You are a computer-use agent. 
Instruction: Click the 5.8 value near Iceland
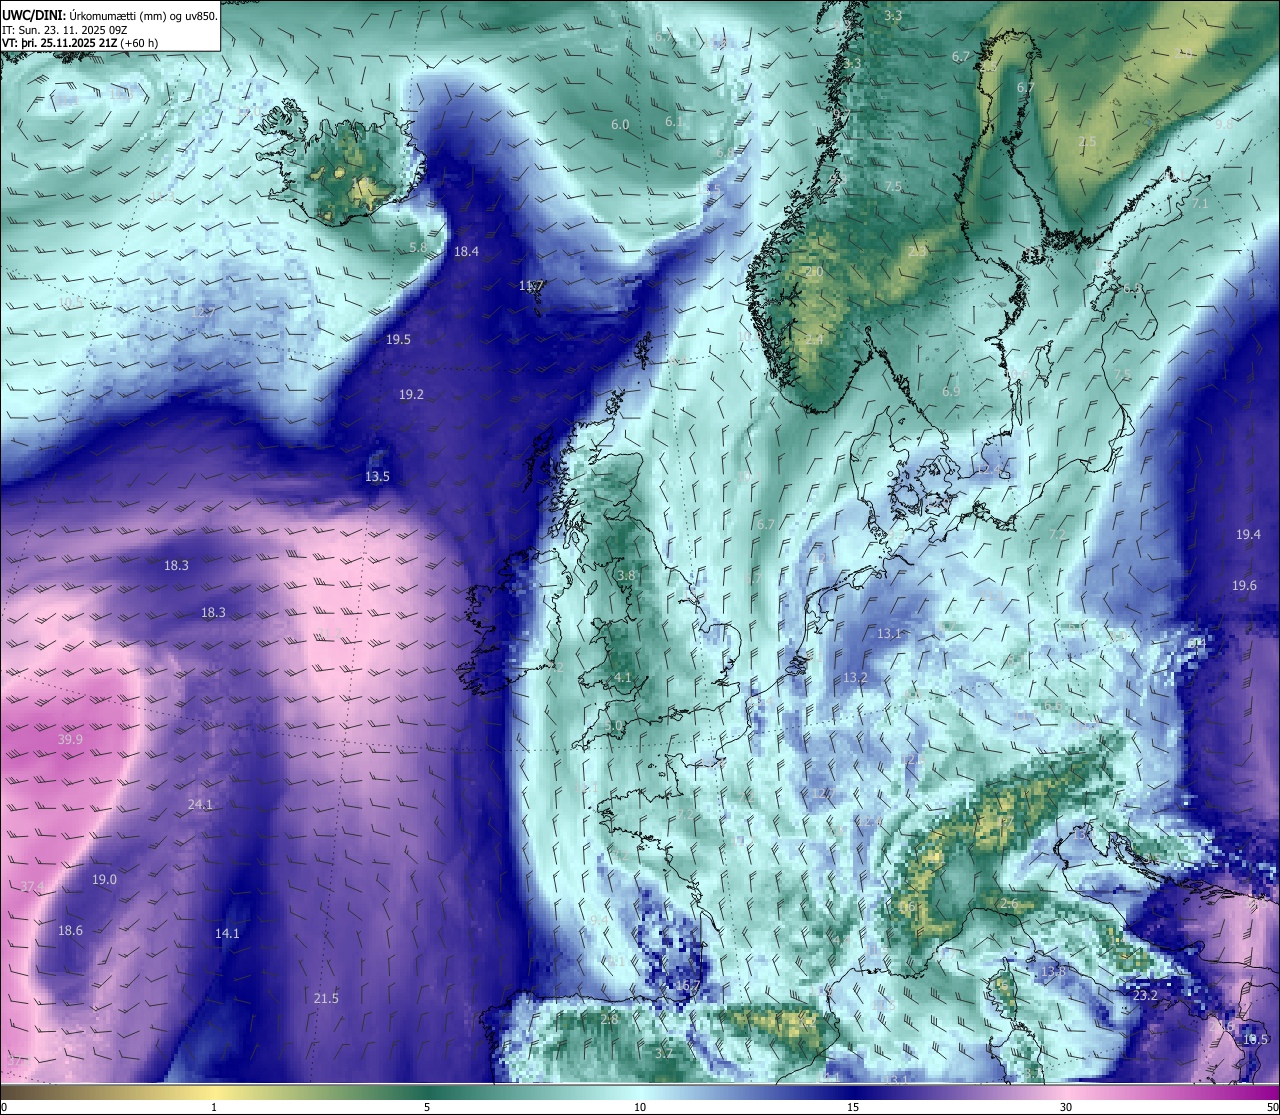418,247
